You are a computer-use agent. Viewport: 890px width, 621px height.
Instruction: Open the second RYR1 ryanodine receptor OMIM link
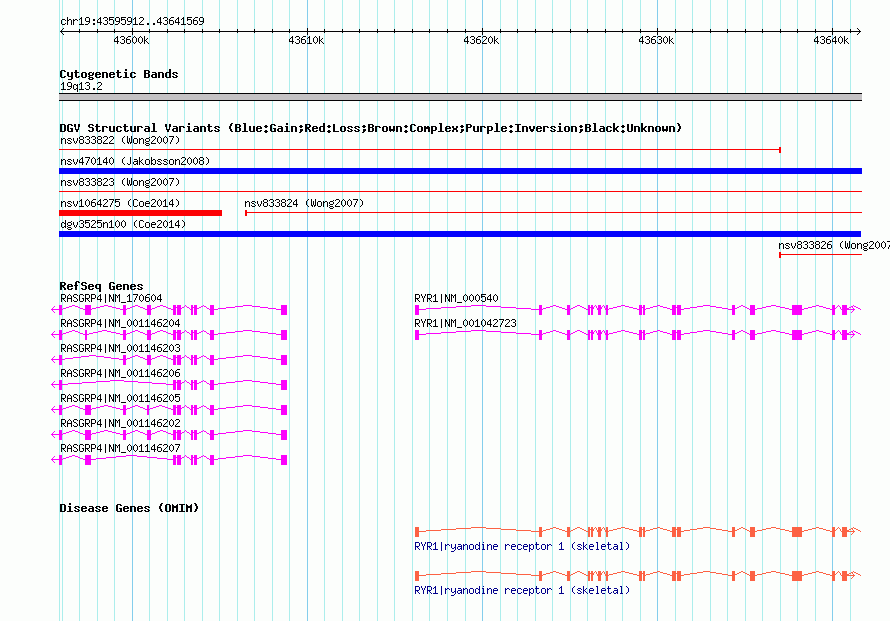pyautogui.click(x=522, y=590)
